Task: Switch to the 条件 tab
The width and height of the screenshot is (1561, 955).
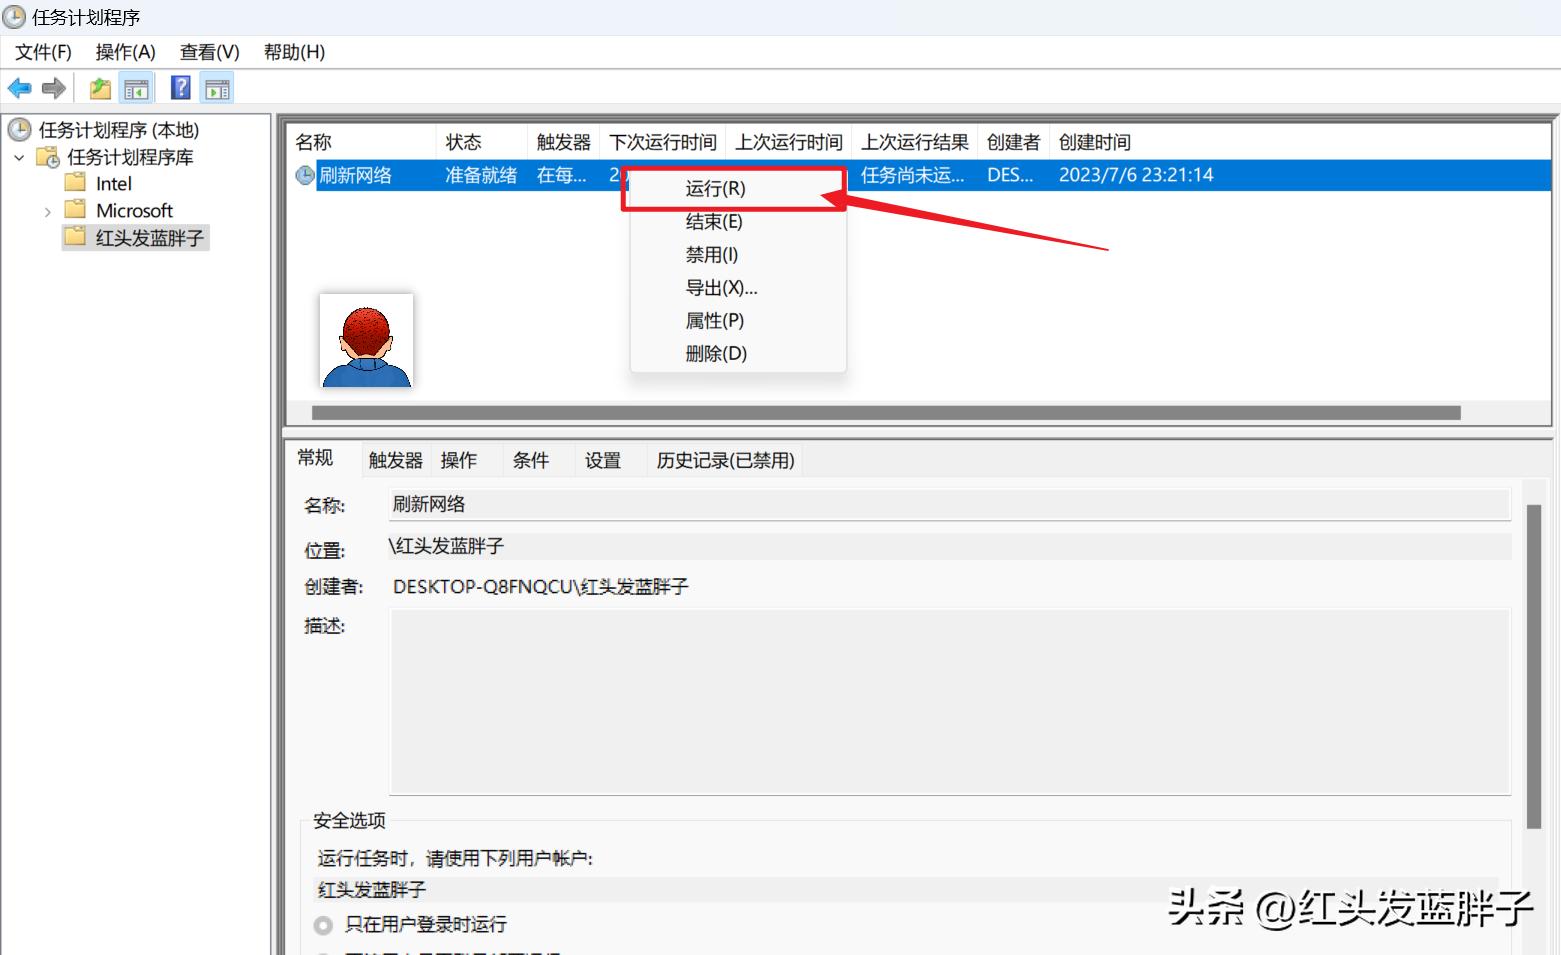Action: [531, 459]
